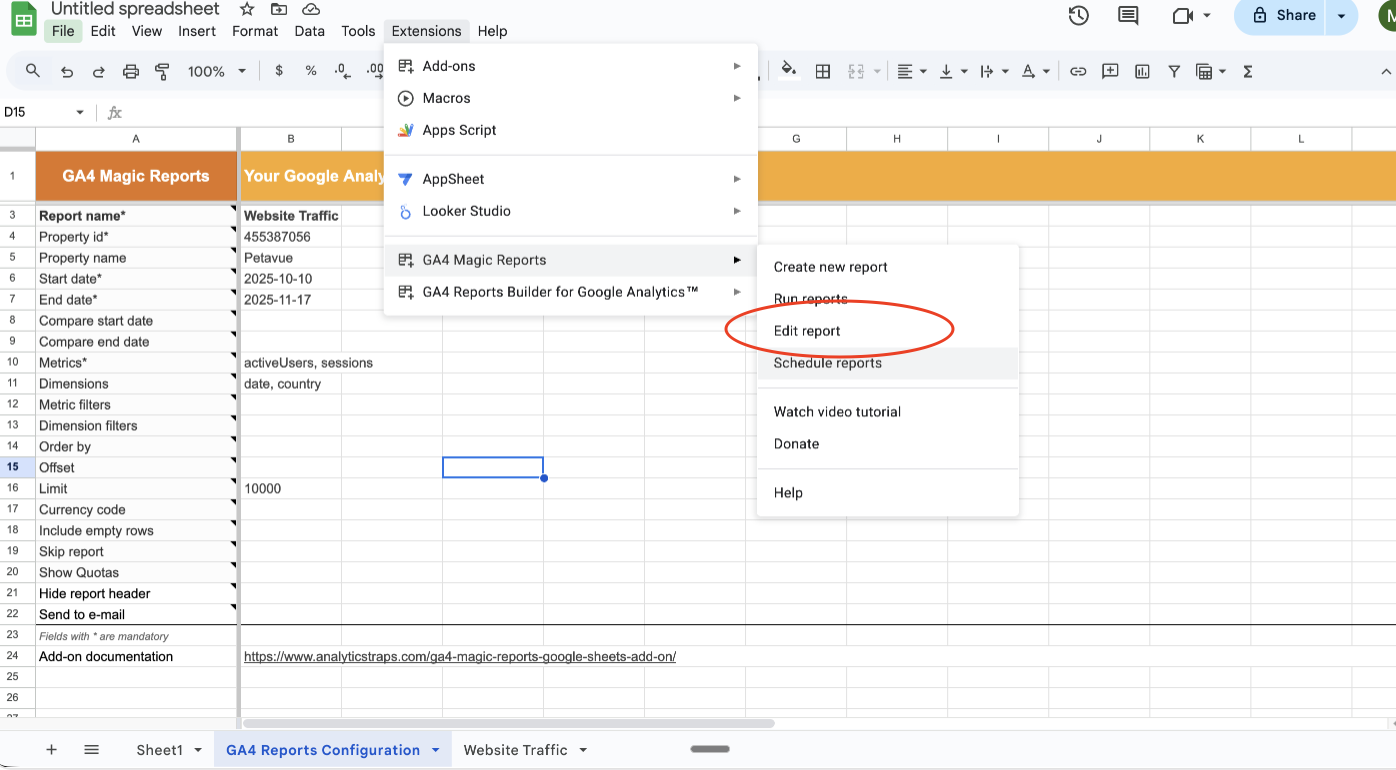
Task: Print the spreadsheet
Action: point(131,71)
